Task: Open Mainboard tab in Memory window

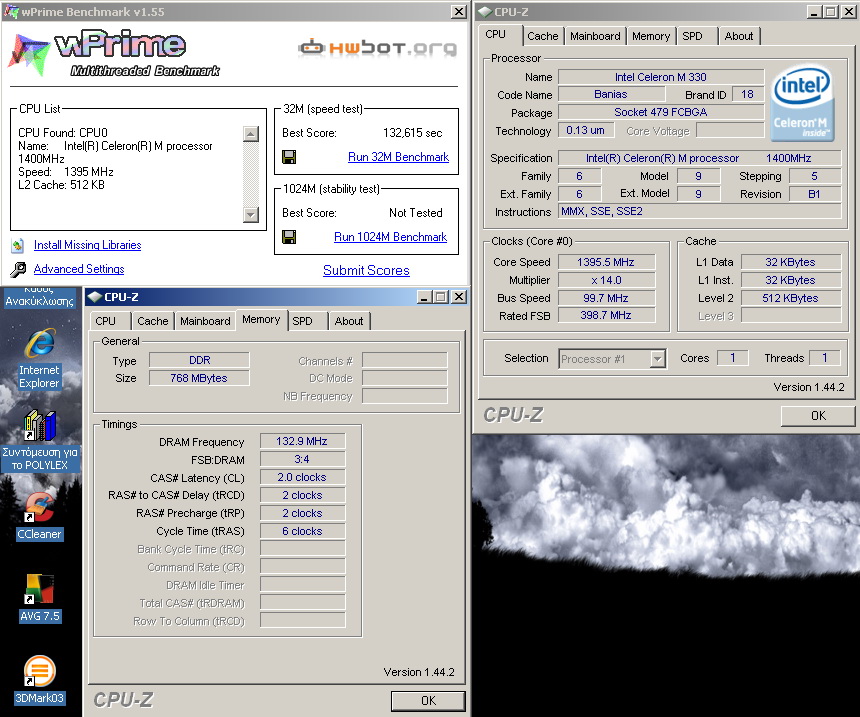Action: coord(205,321)
